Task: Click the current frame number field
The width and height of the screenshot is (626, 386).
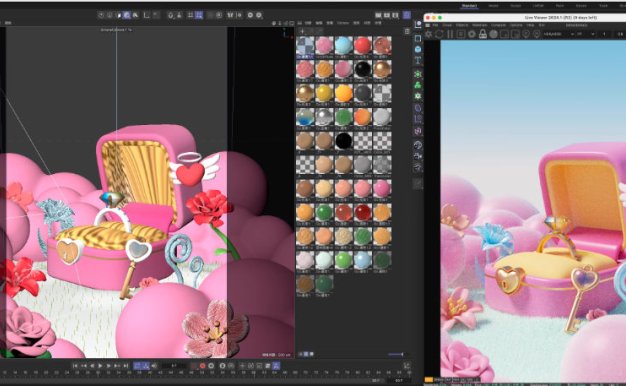Action: click(x=174, y=366)
